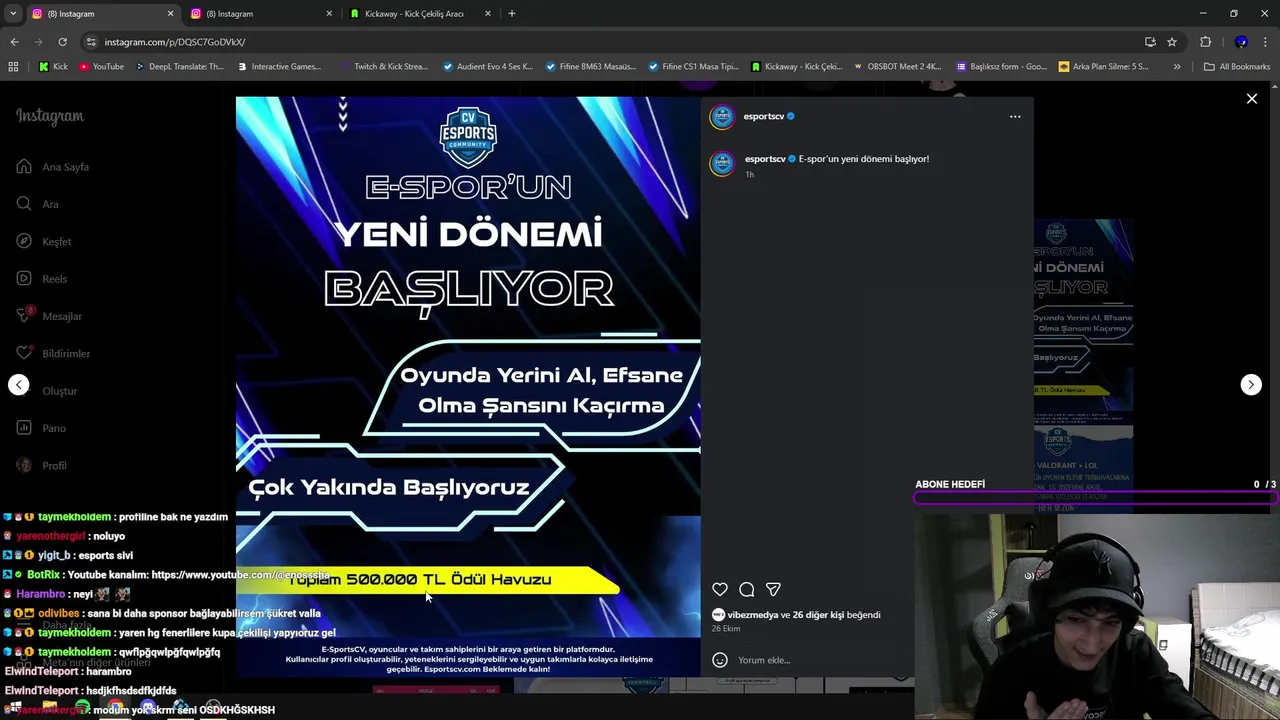The image size is (1280, 720).
Task: Click the post image
Action: coord(468,387)
